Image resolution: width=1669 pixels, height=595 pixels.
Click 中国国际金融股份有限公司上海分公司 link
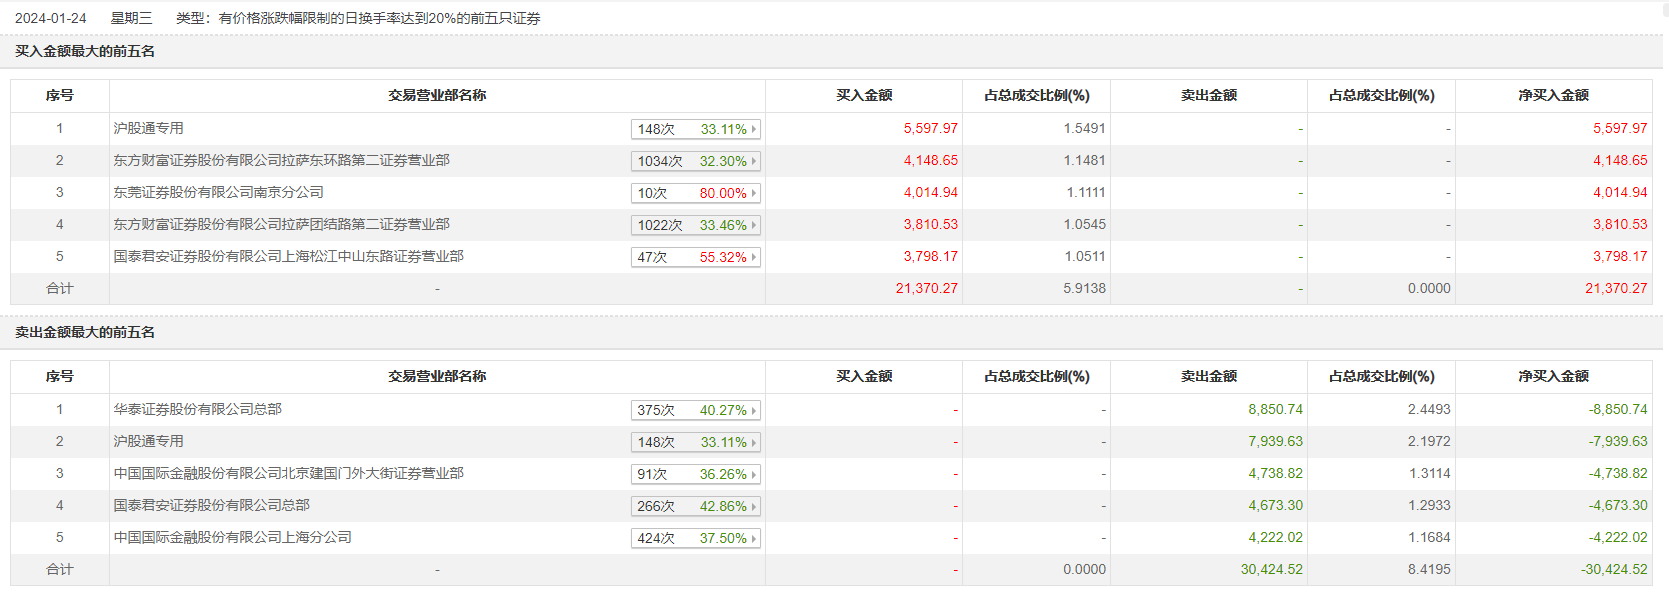(x=232, y=537)
